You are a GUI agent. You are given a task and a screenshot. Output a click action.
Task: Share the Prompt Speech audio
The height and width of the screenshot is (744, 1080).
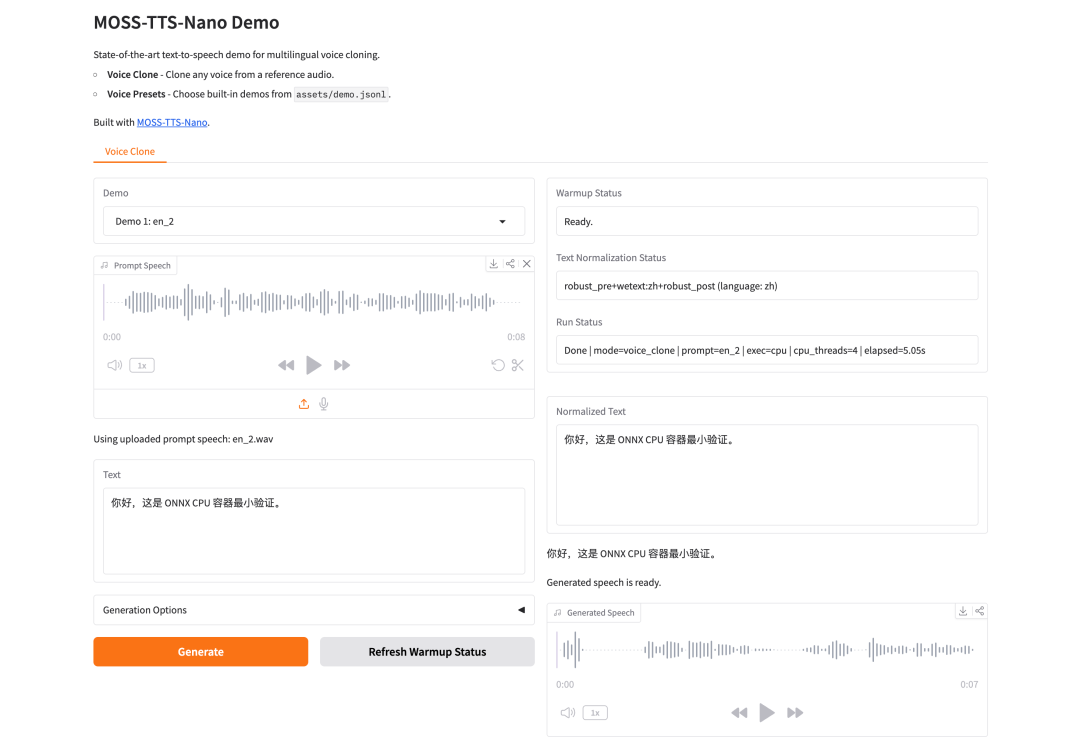(510, 264)
